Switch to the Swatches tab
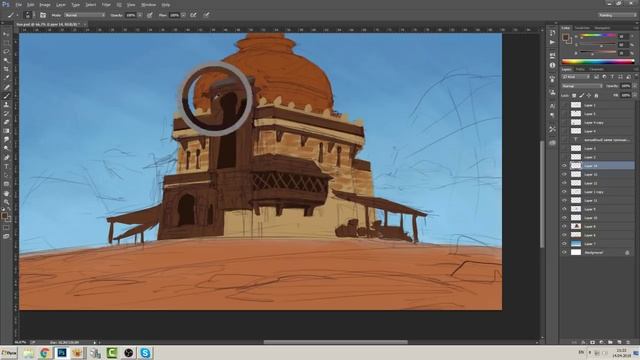The width and height of the screenshot is (640, 360). [582, 28]
